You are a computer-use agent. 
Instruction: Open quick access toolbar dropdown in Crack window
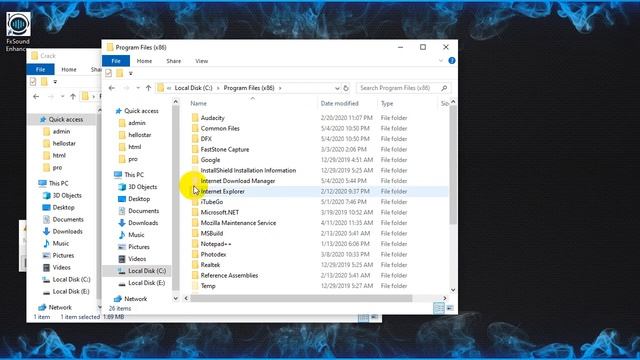pyautogui.click(x=55, y=82)
